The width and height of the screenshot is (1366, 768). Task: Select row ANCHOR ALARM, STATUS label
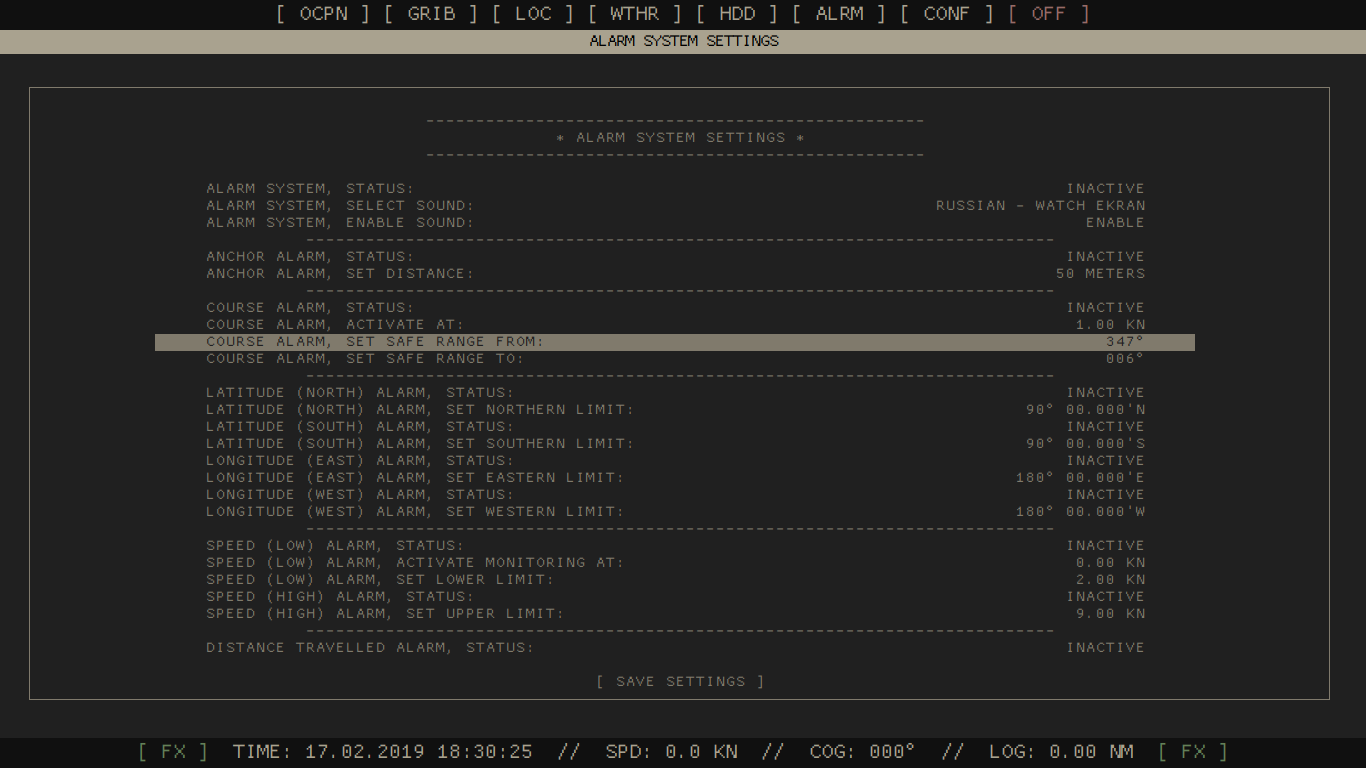(x=310, y=256)
